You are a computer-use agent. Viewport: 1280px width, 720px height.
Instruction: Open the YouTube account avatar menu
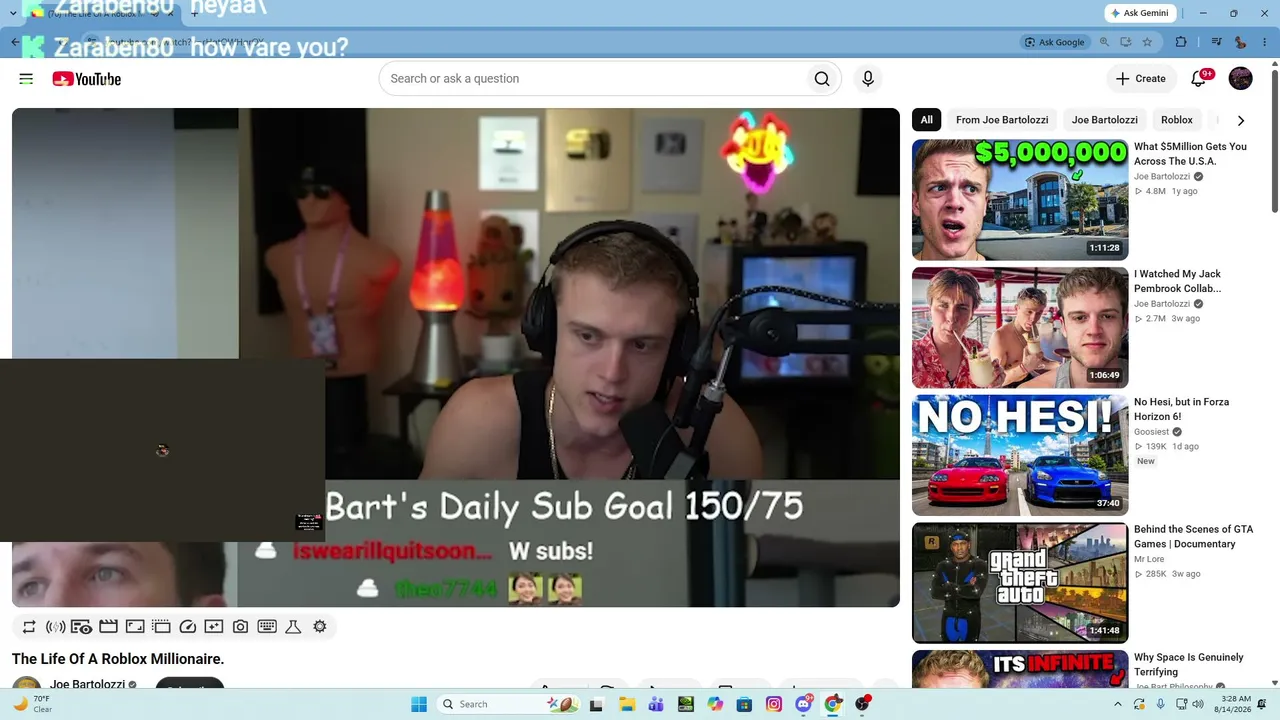click(1240, 79)
